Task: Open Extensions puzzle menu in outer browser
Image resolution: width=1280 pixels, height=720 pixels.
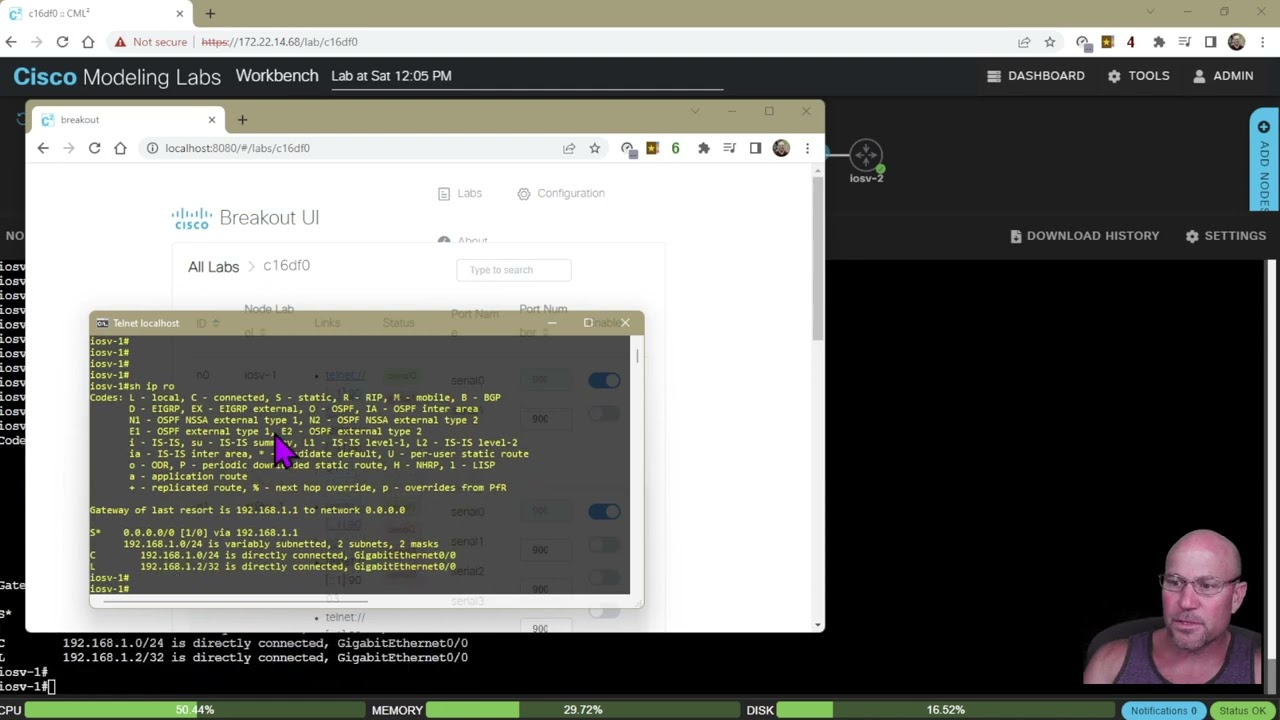Action: [1159, 42]
